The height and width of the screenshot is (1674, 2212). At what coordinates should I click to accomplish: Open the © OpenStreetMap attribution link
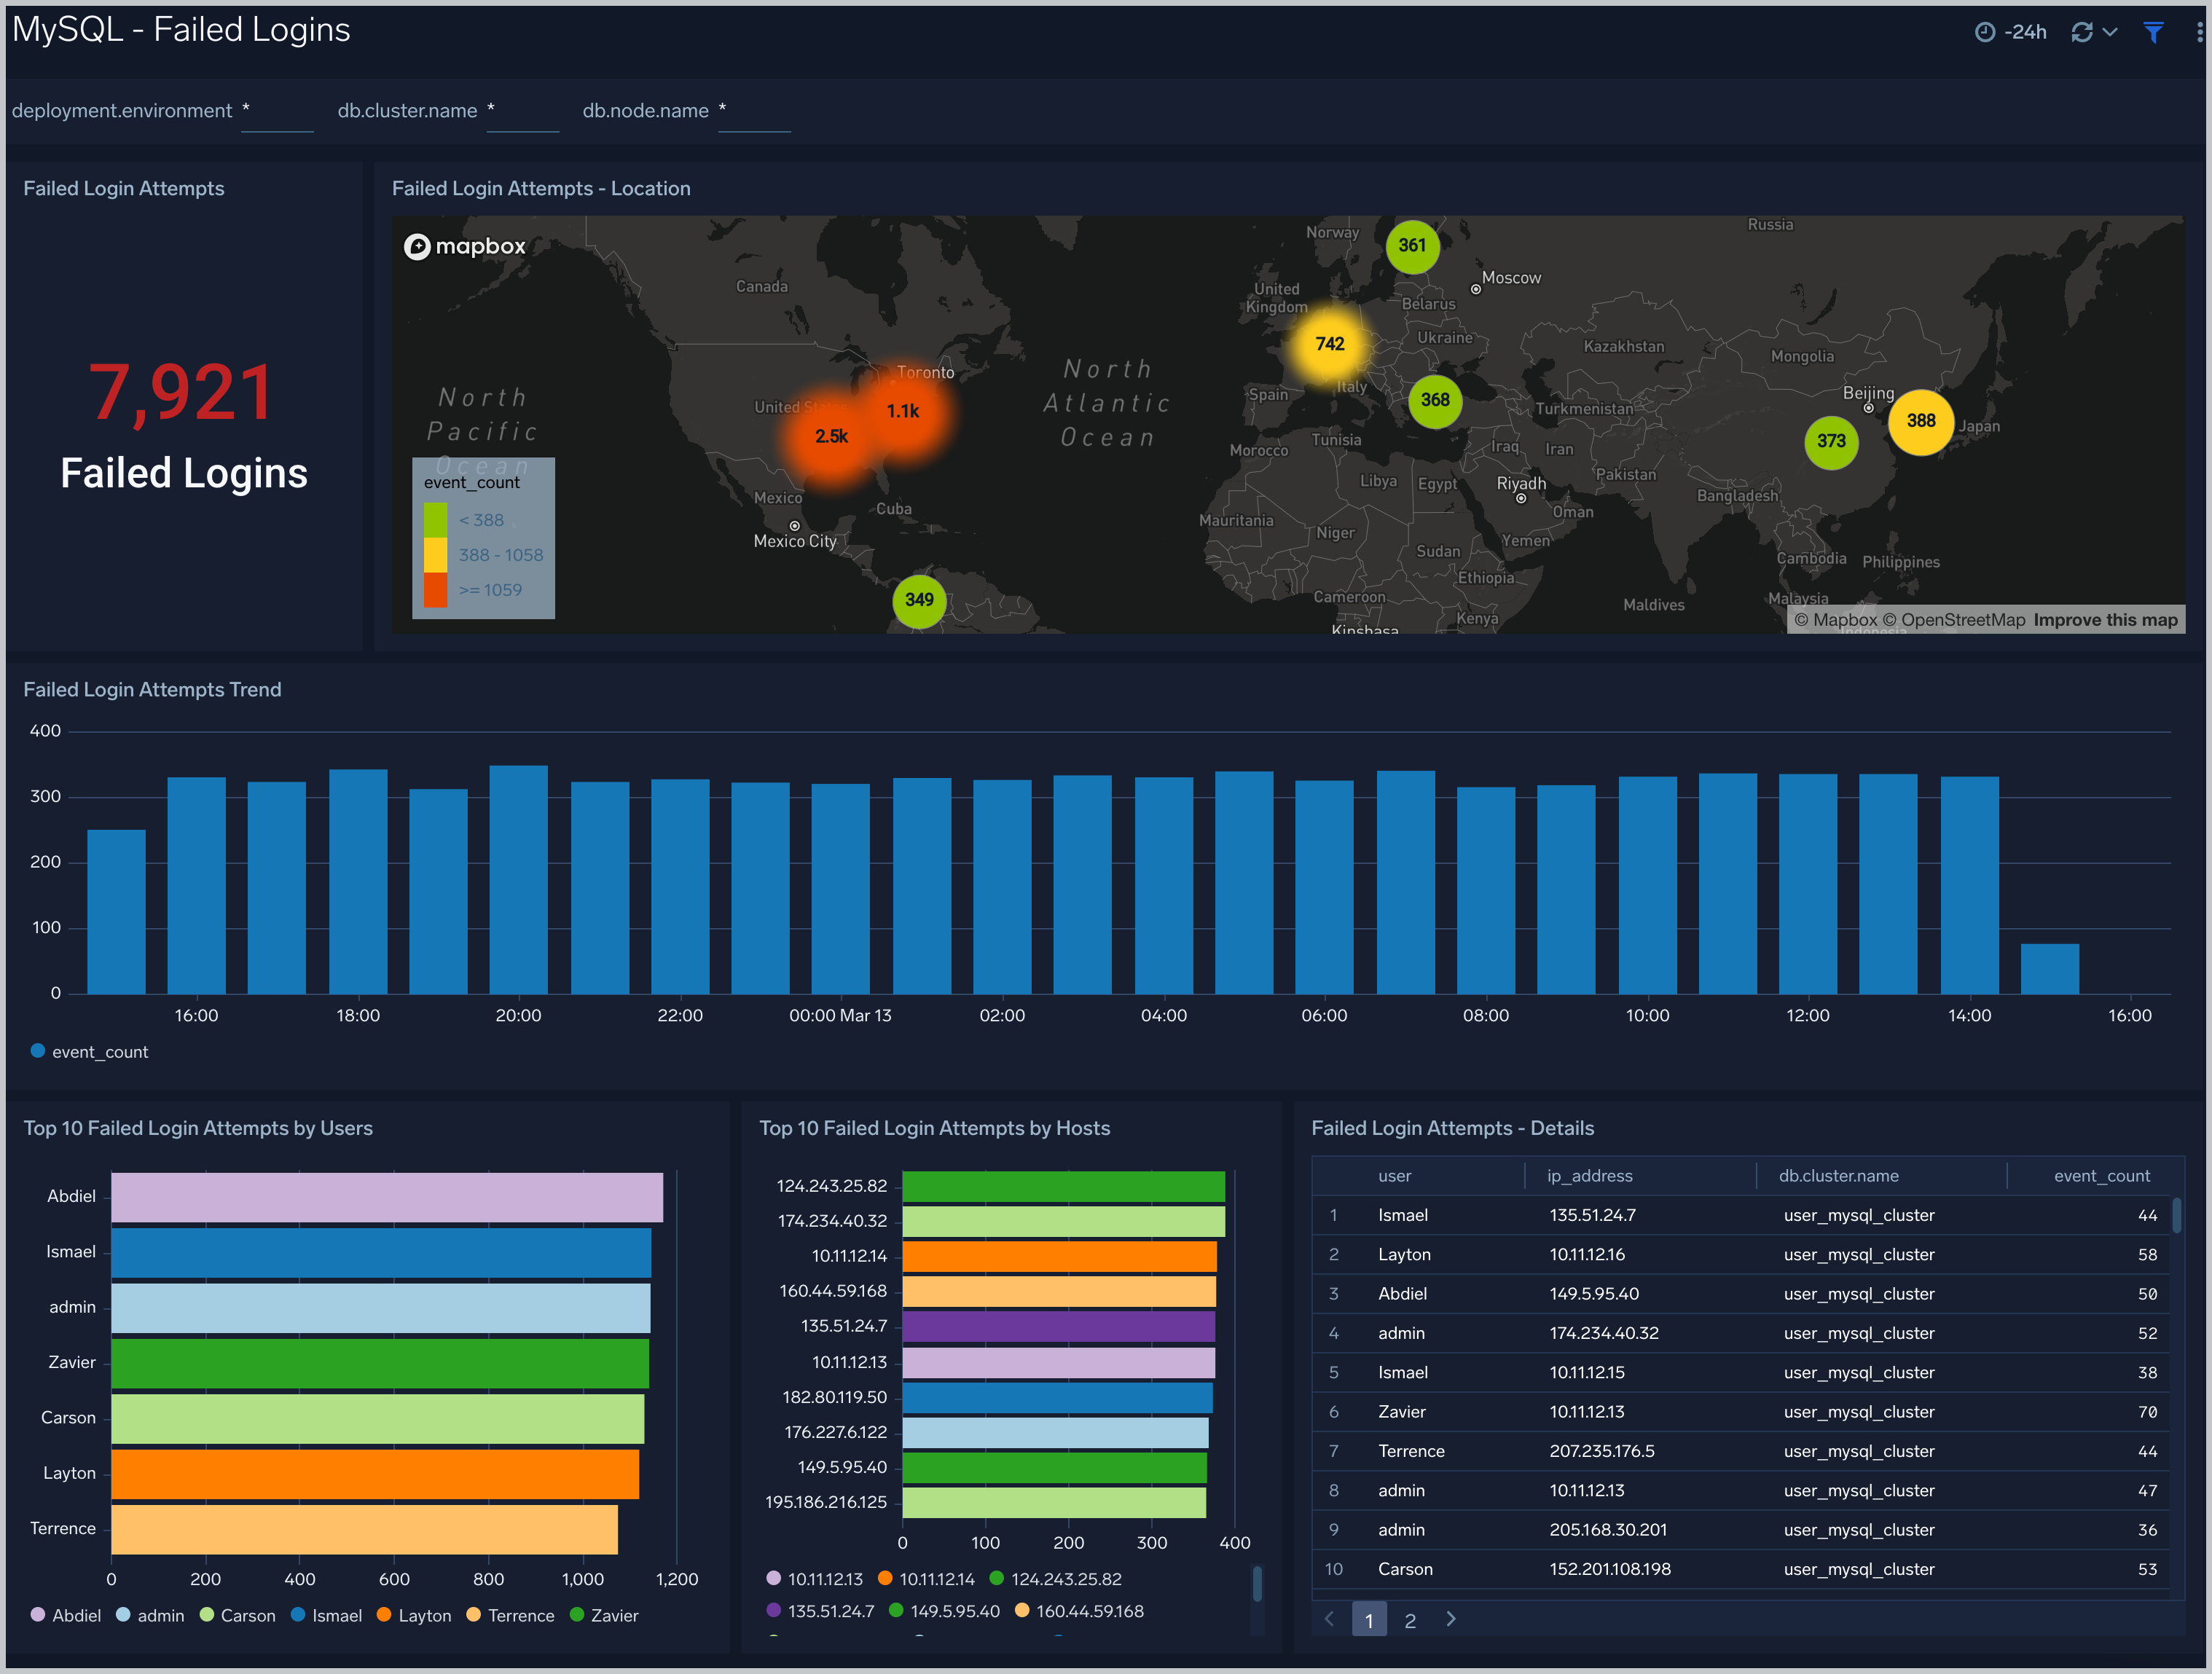tap(1954, 620)
